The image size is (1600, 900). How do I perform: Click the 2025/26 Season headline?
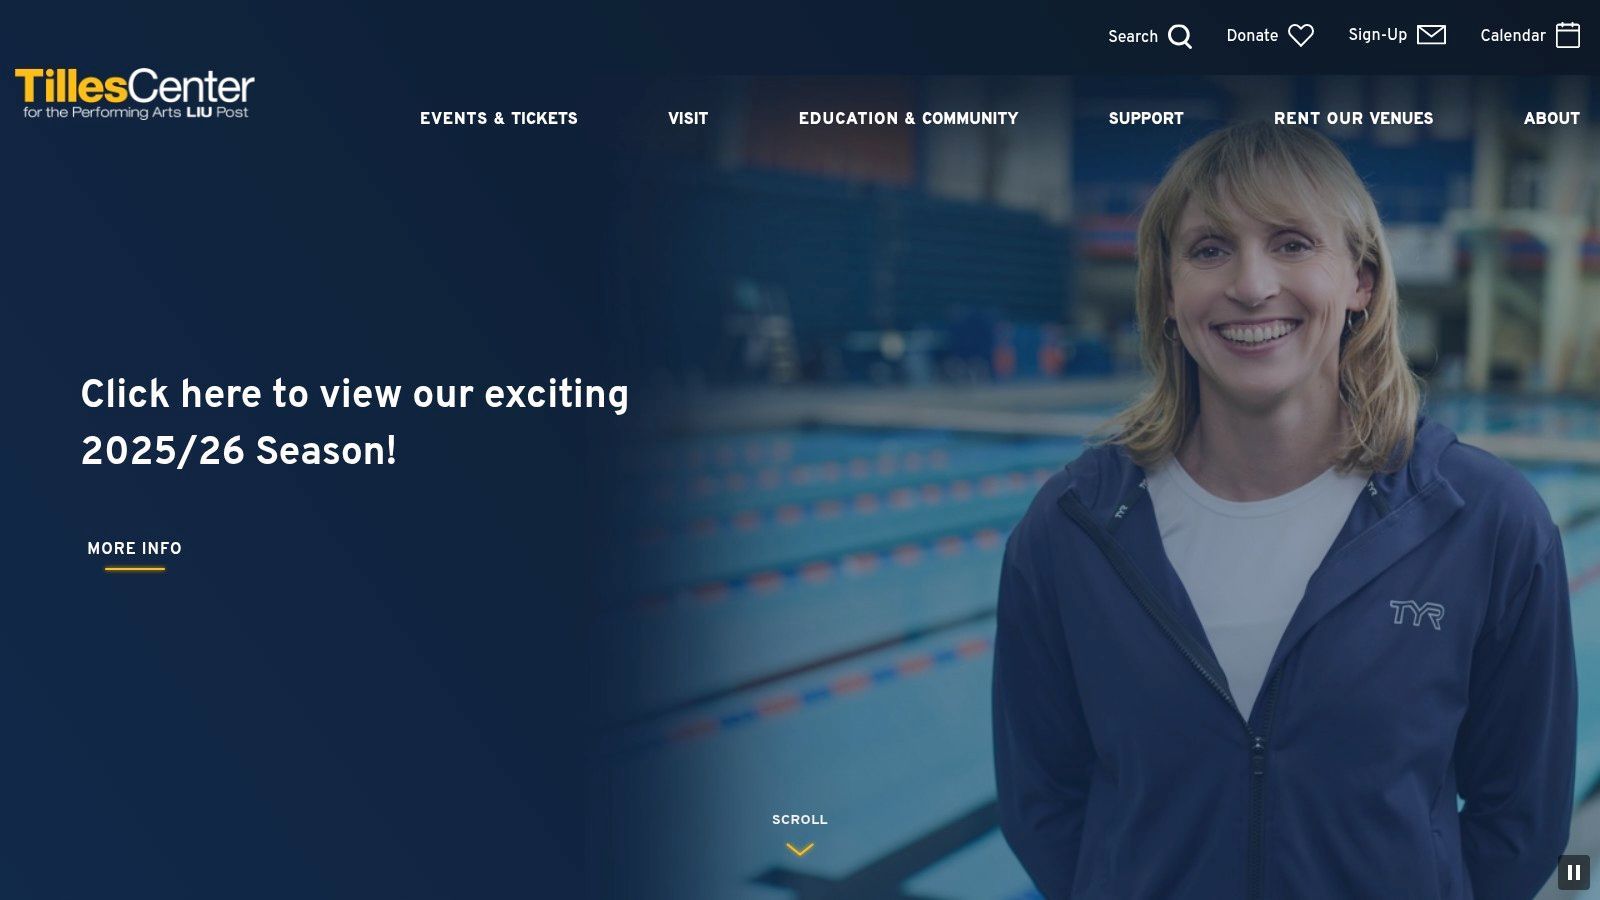pos(355,422)
